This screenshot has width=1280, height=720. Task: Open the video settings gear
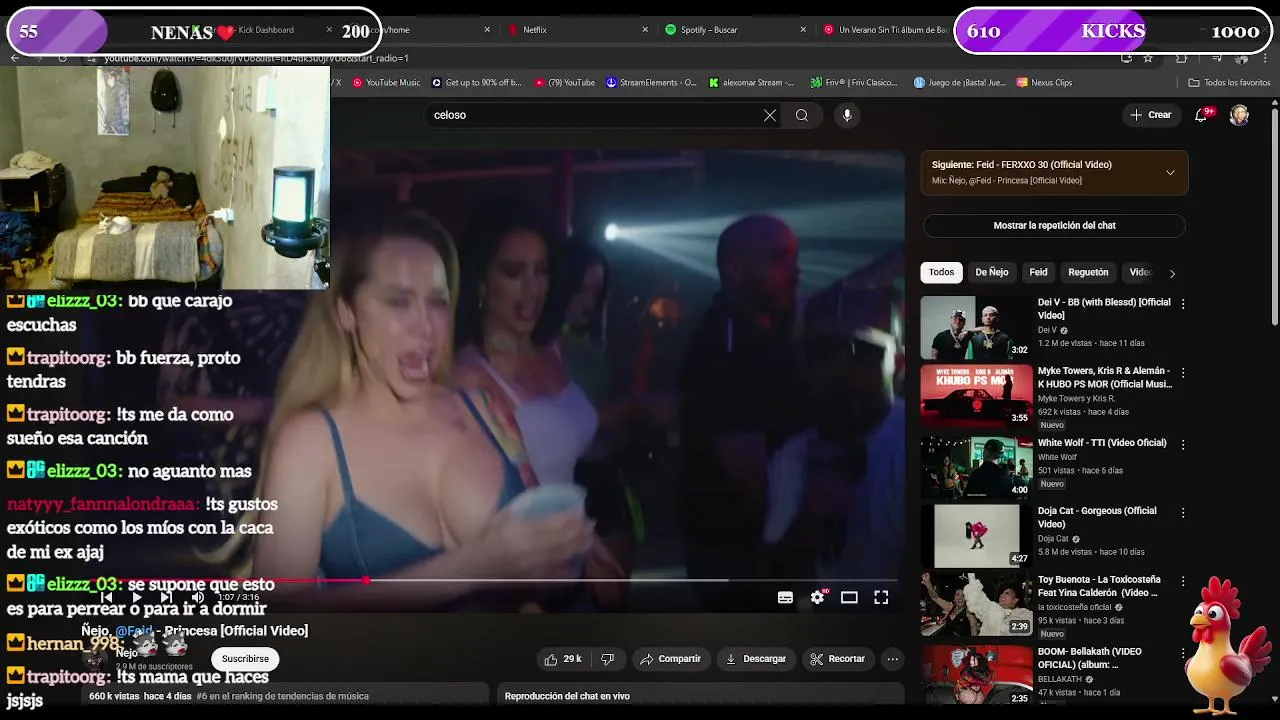click(818, 597)
